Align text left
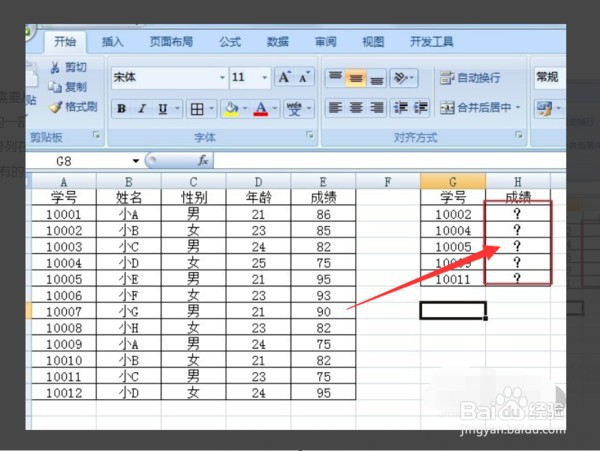600x451 pixels. pos(336,108)
